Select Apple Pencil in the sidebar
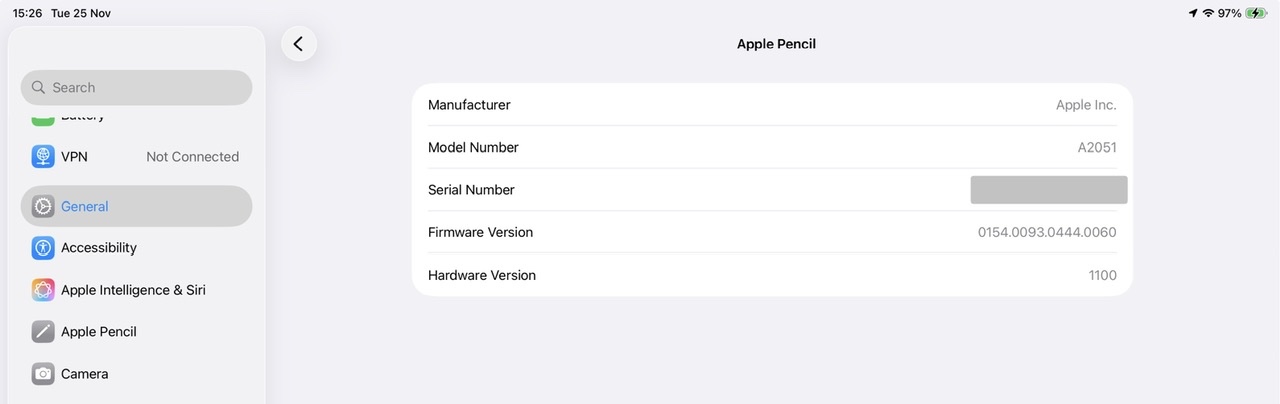Viewport: 1280px width, 404px height. coord(99,332)
